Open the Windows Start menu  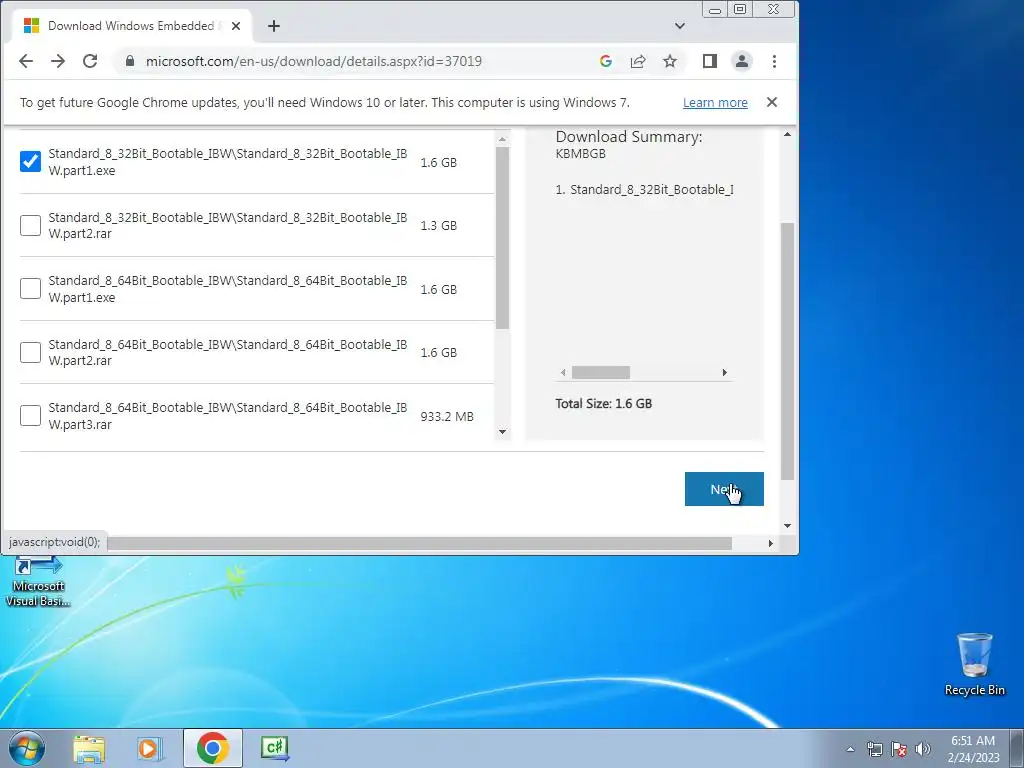(27, 748)
